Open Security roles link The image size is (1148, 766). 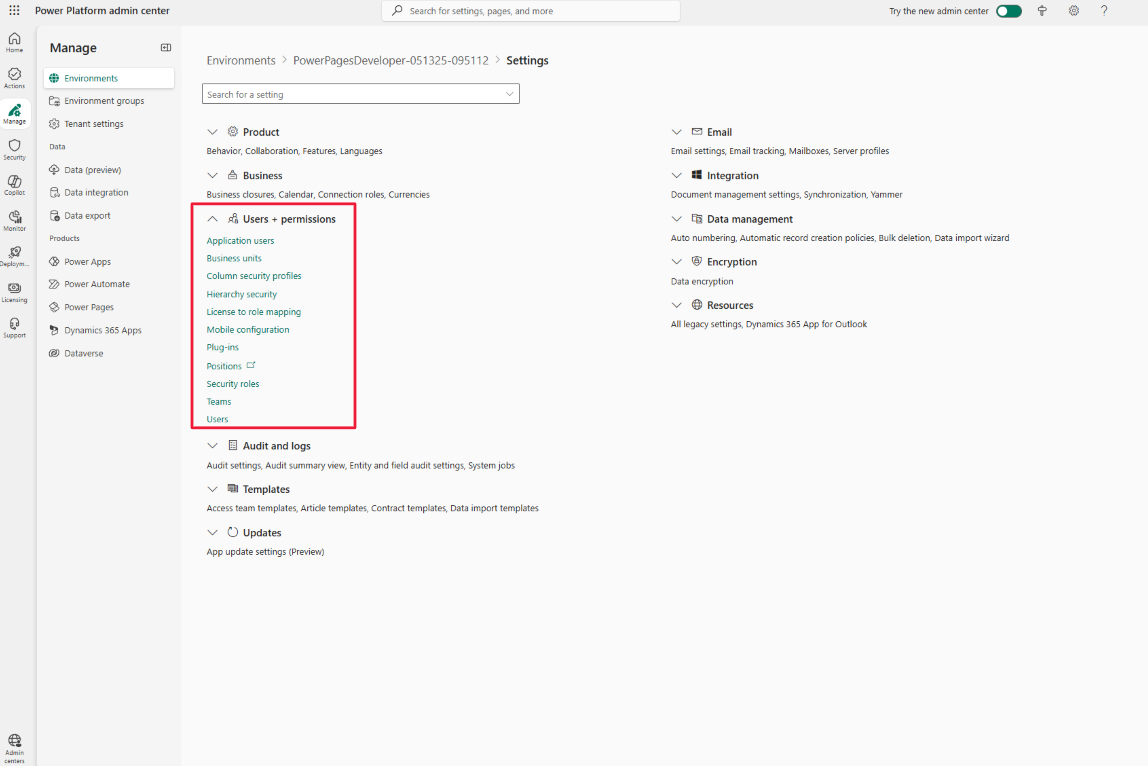click(233, 384)
